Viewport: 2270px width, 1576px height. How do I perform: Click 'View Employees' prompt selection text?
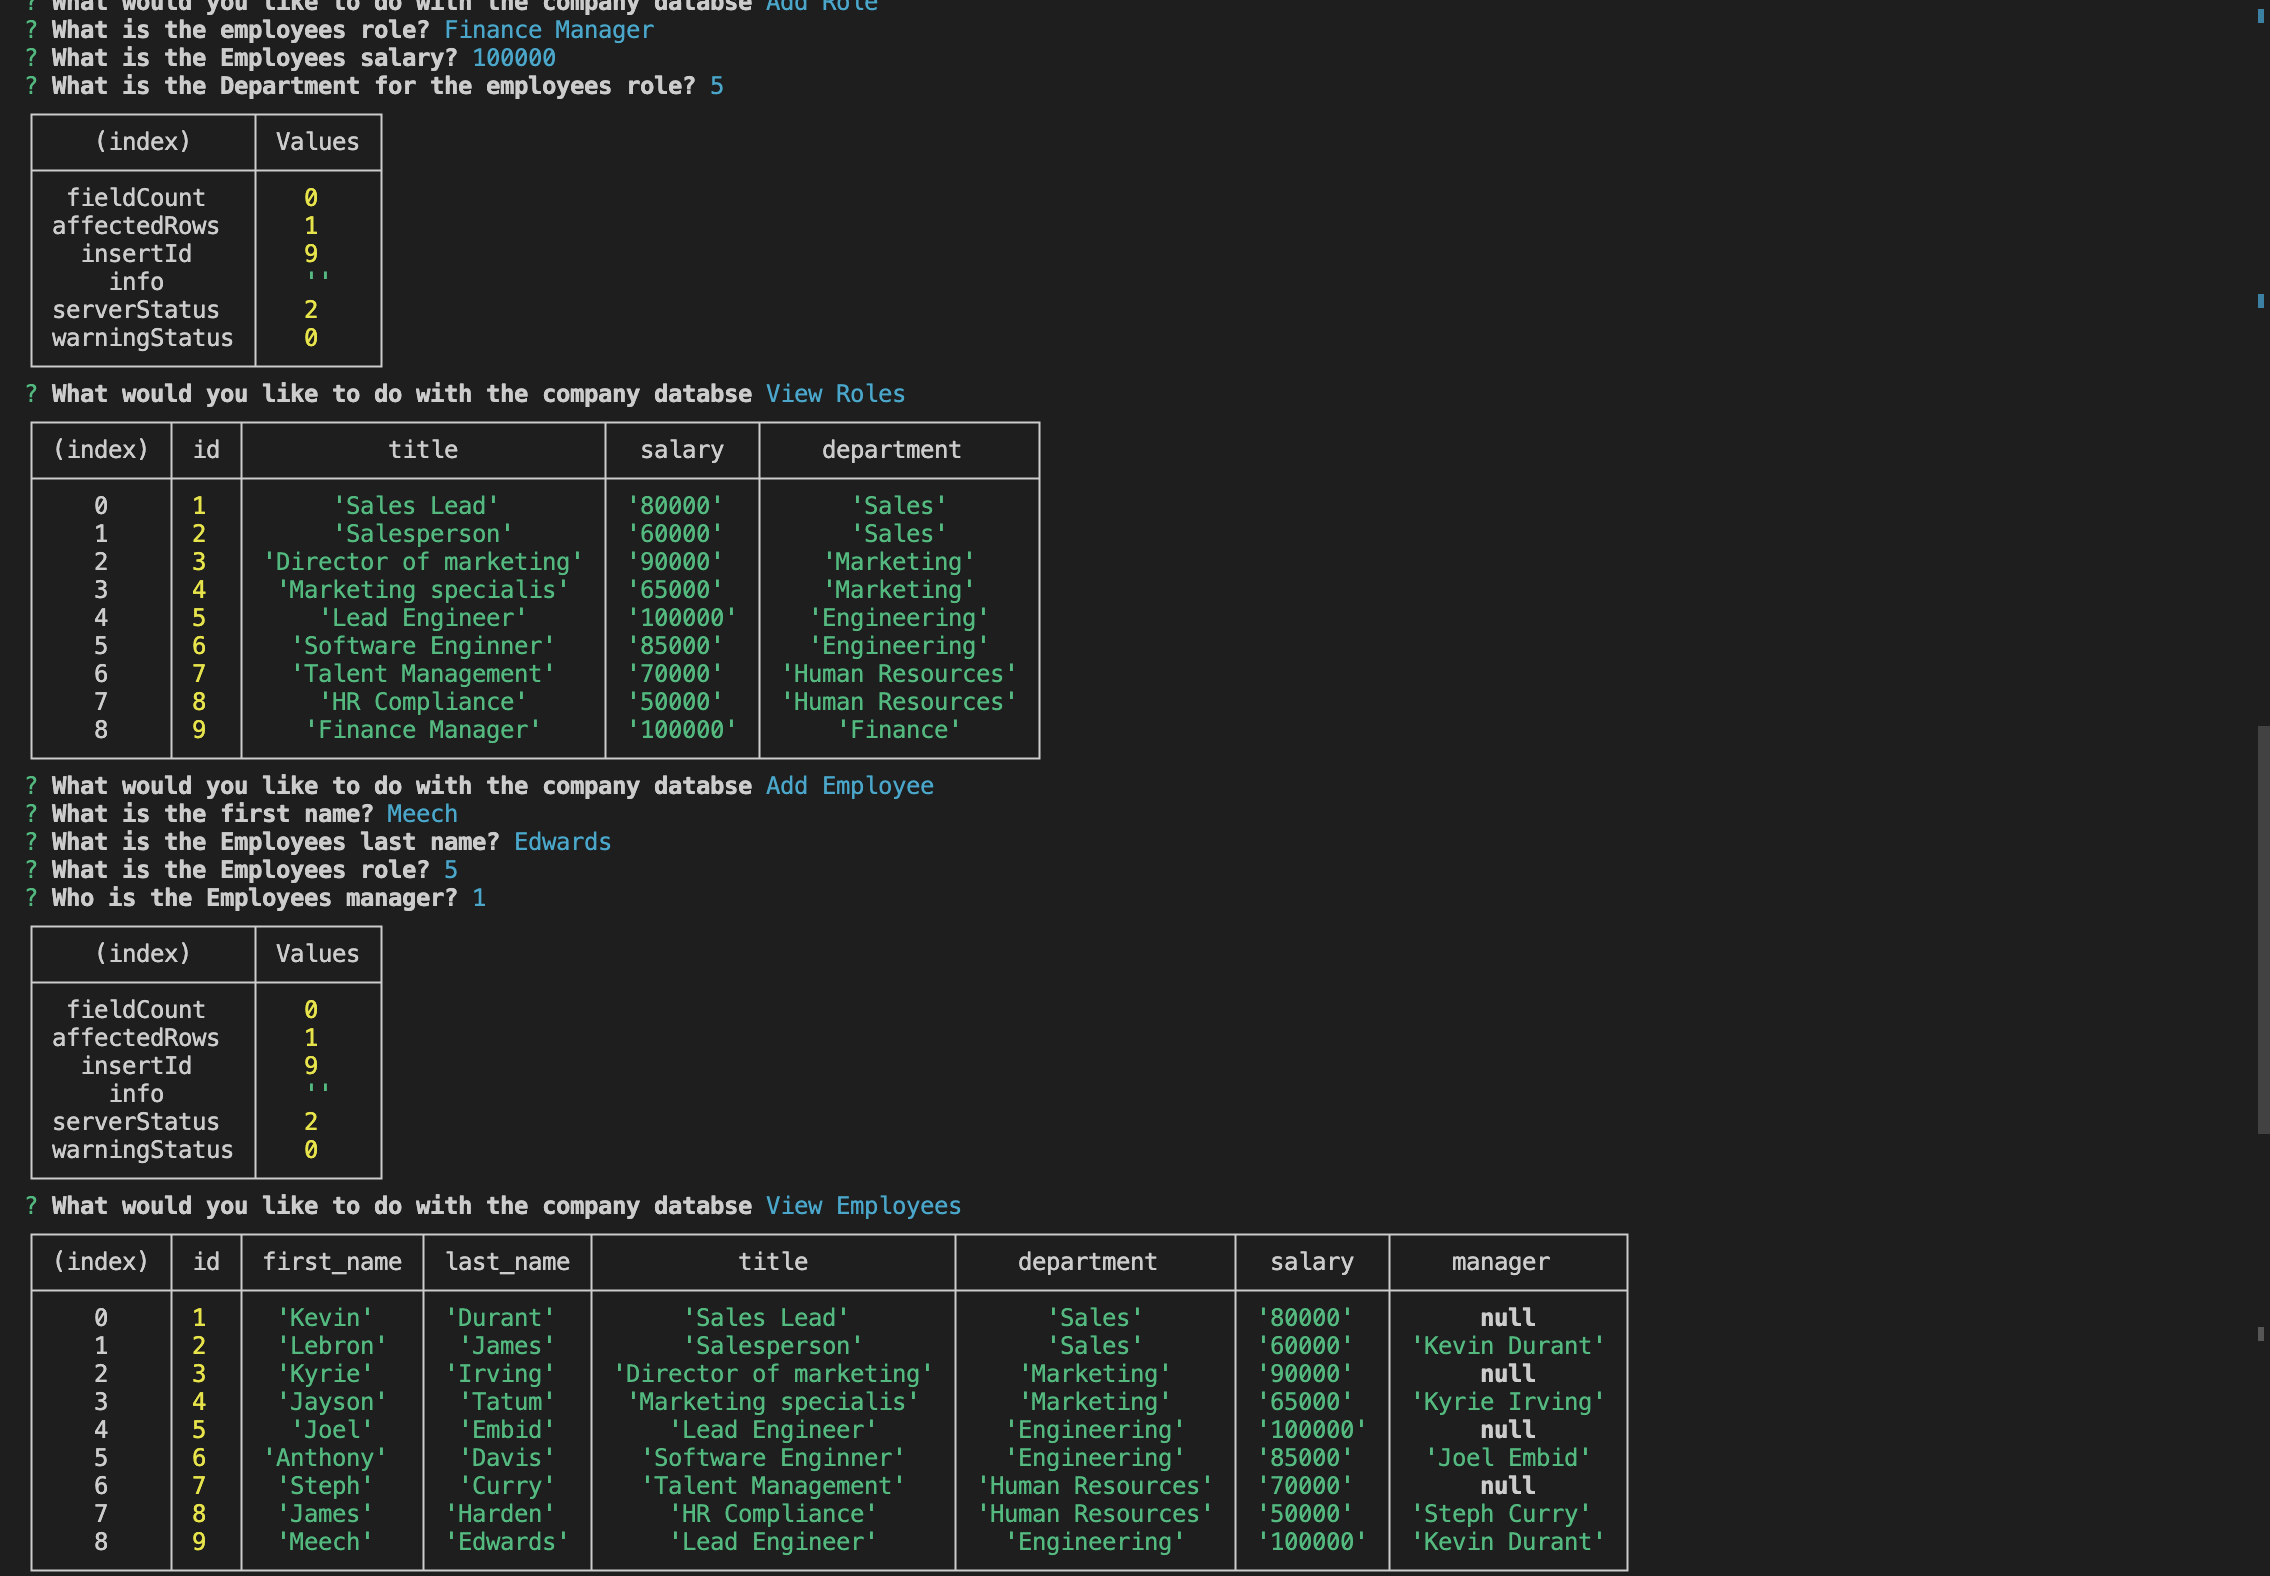coord(863,1206)
